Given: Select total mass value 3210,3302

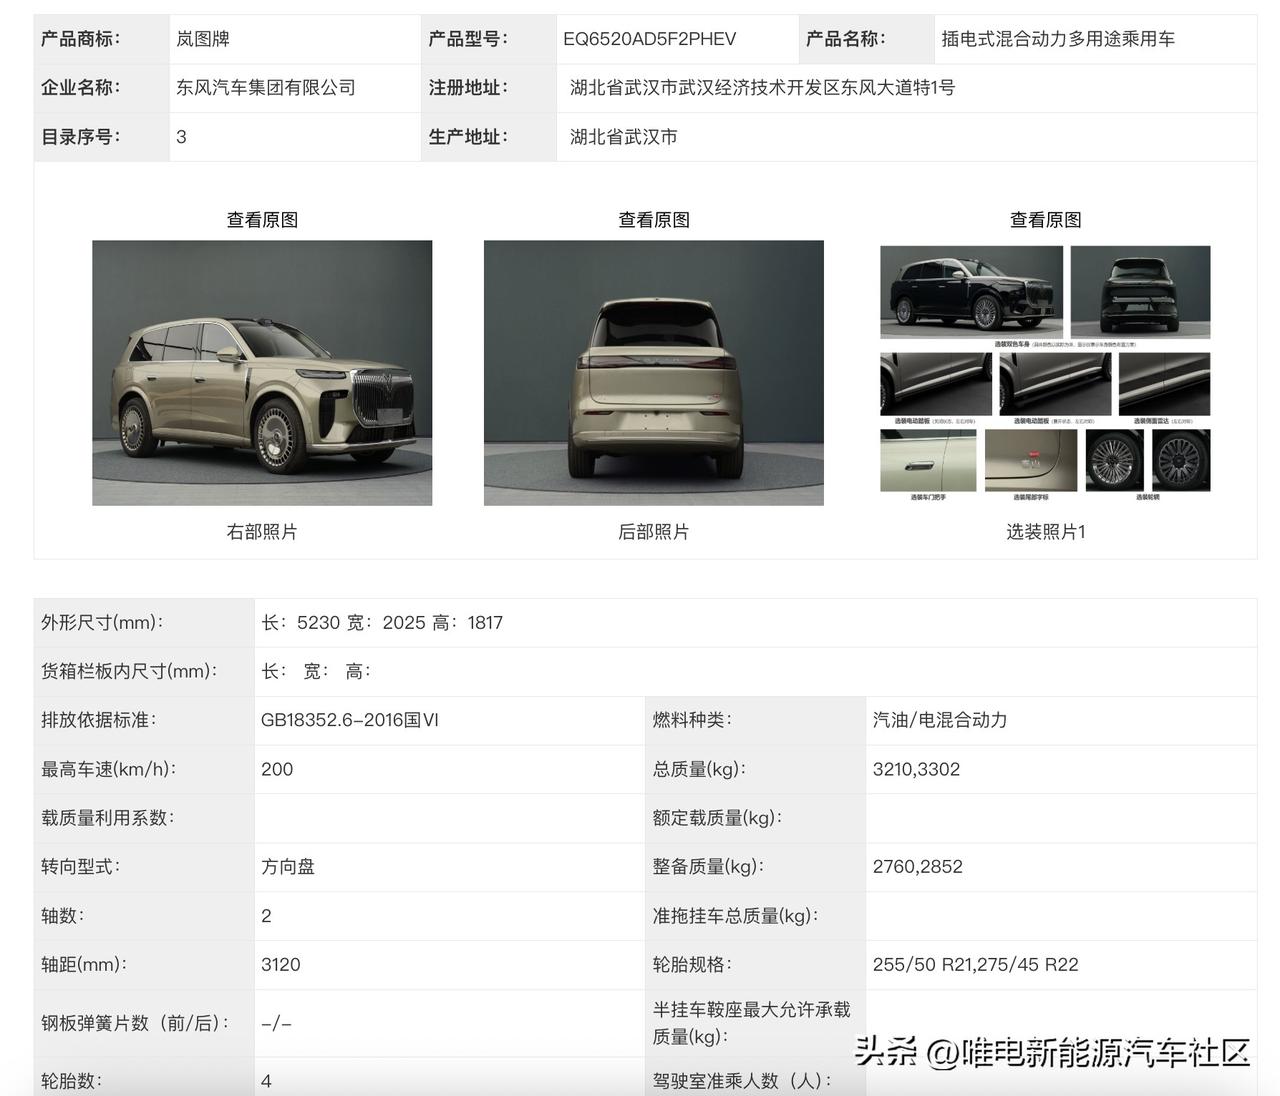Looking at the screenshot, I should (916, 769).
